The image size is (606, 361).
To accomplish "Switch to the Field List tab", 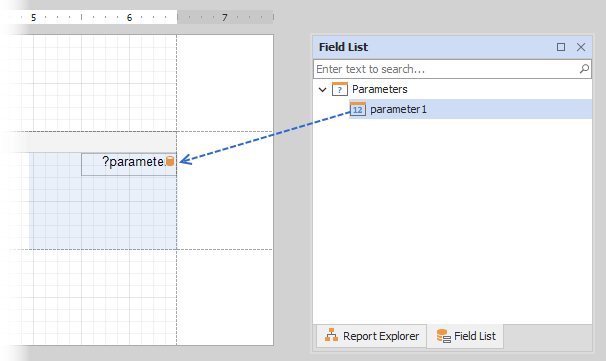I will click(x=465, y=336).
